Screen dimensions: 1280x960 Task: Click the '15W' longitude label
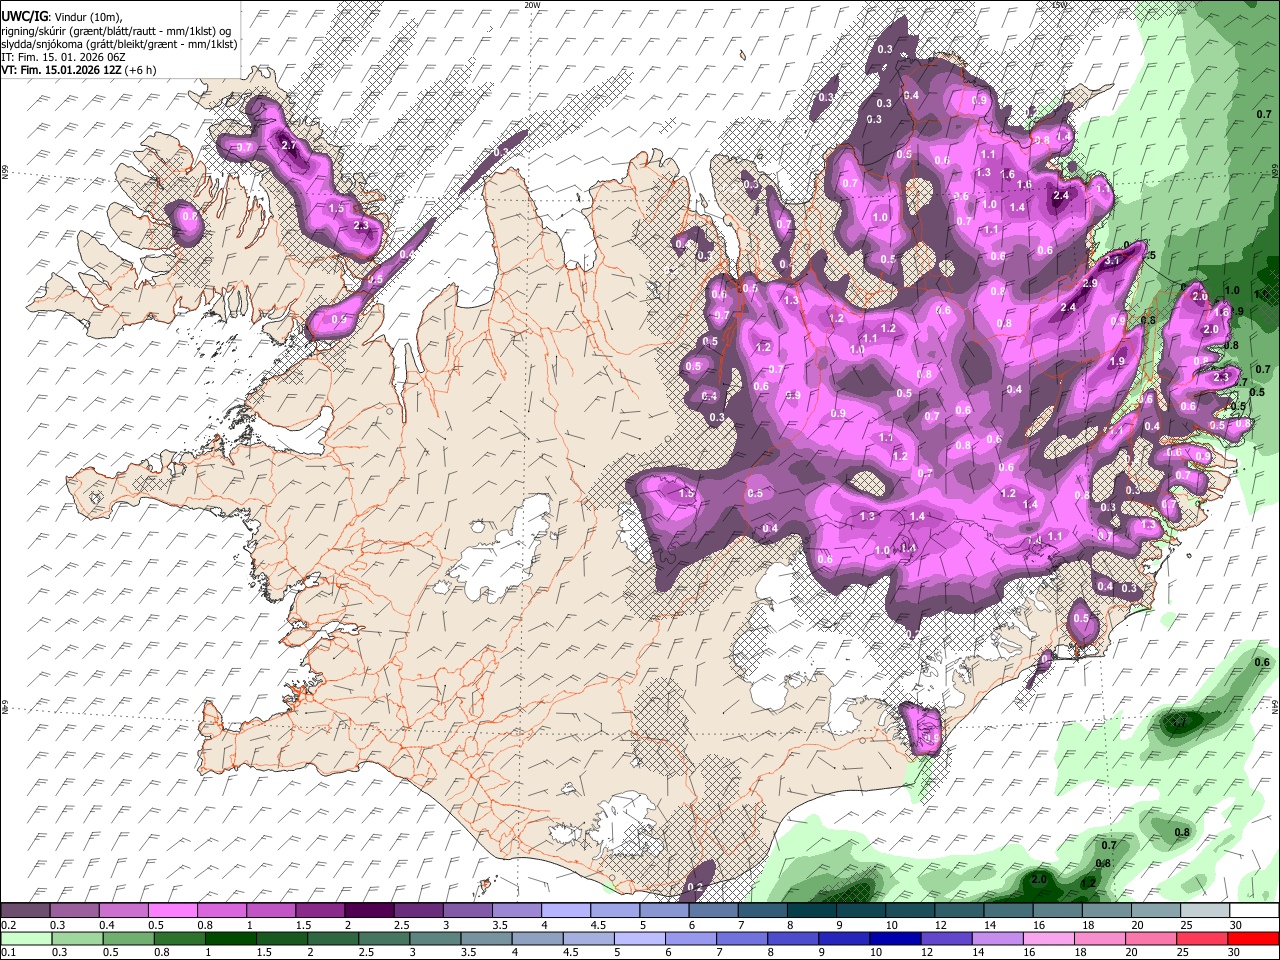tap(1059, 5)
